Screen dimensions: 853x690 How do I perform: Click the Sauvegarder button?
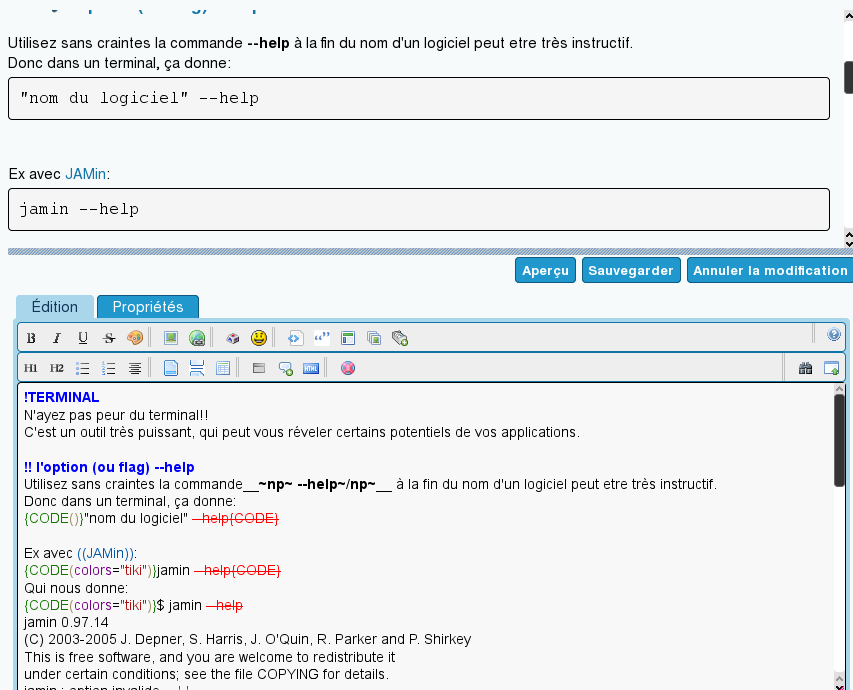coord(631,270)
